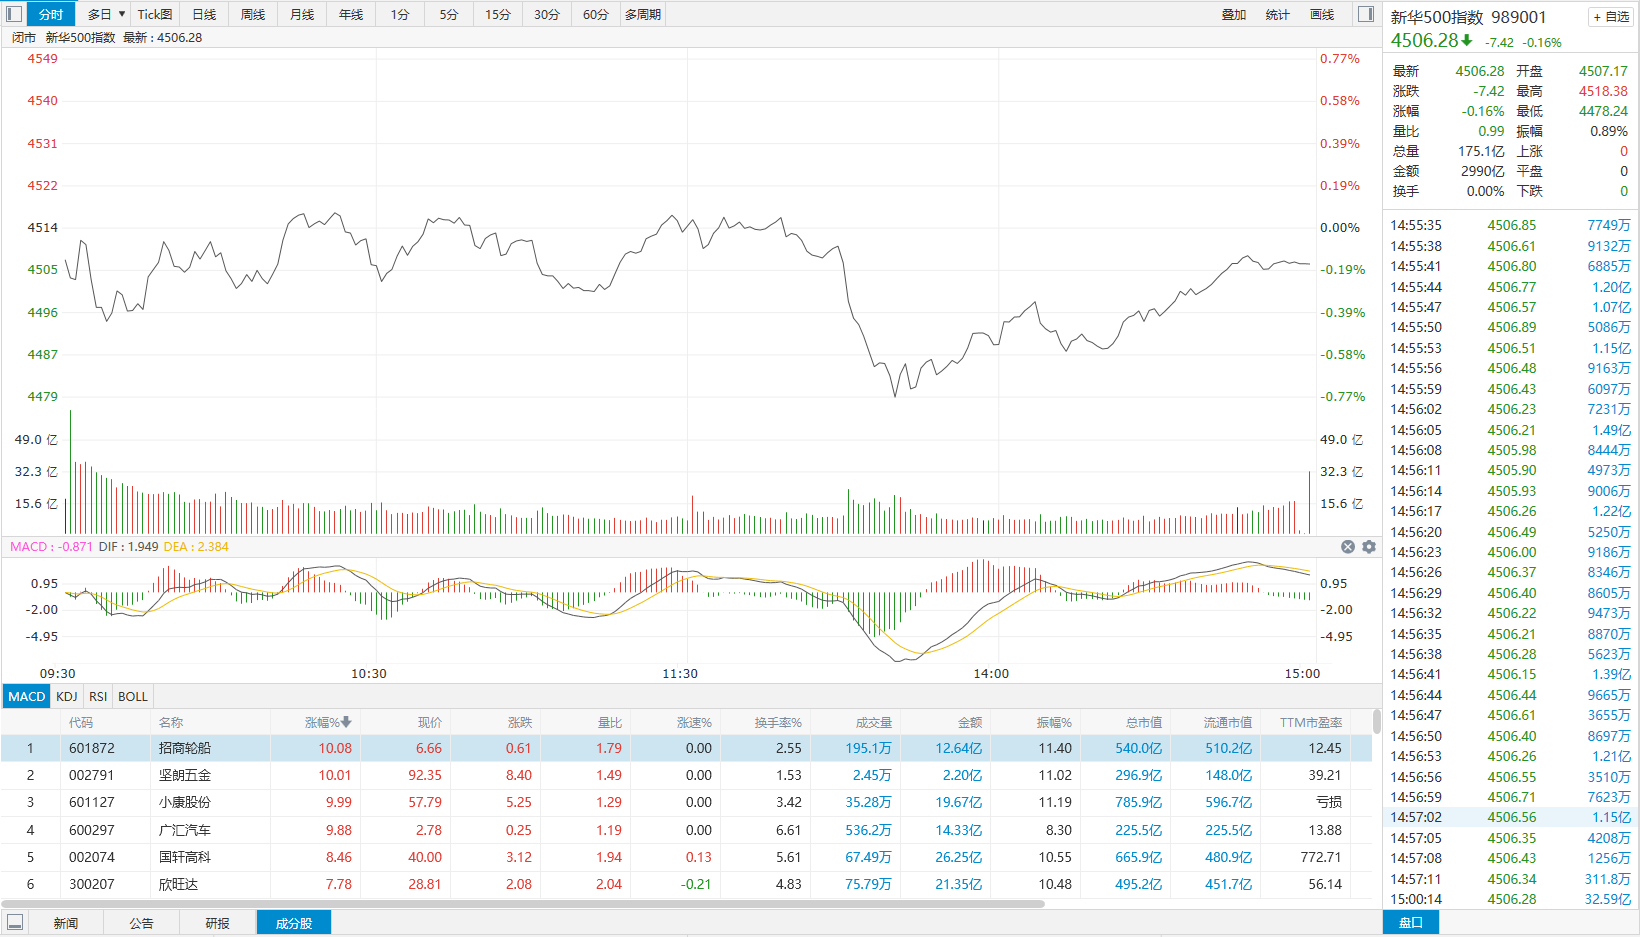Close the MACD indicator panel

click(1347, 547)
